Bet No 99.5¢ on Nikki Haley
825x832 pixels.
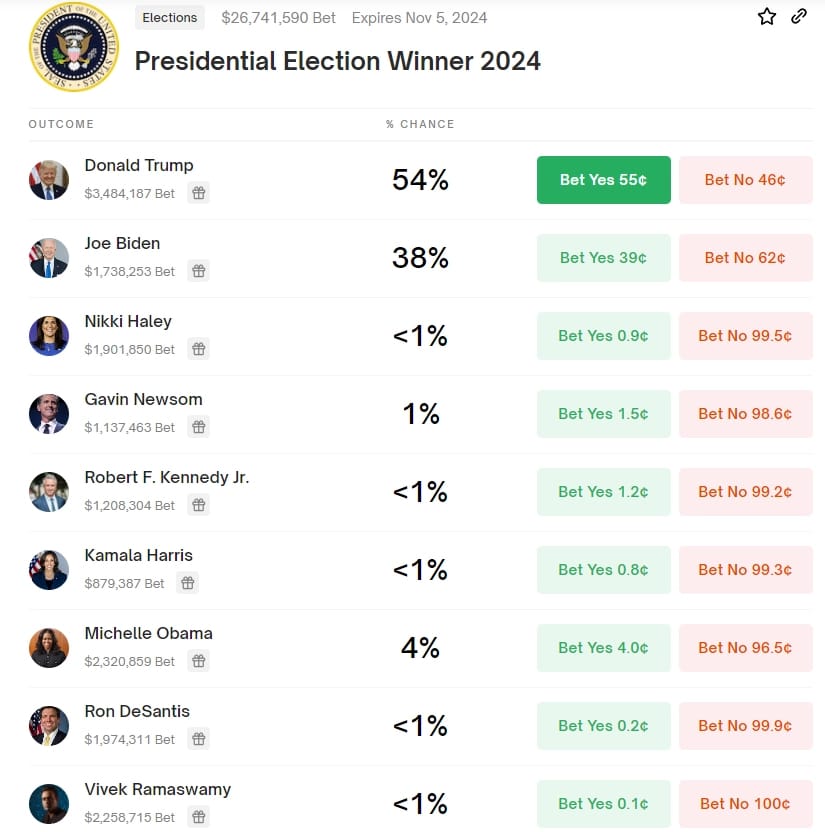coord(745,336)
